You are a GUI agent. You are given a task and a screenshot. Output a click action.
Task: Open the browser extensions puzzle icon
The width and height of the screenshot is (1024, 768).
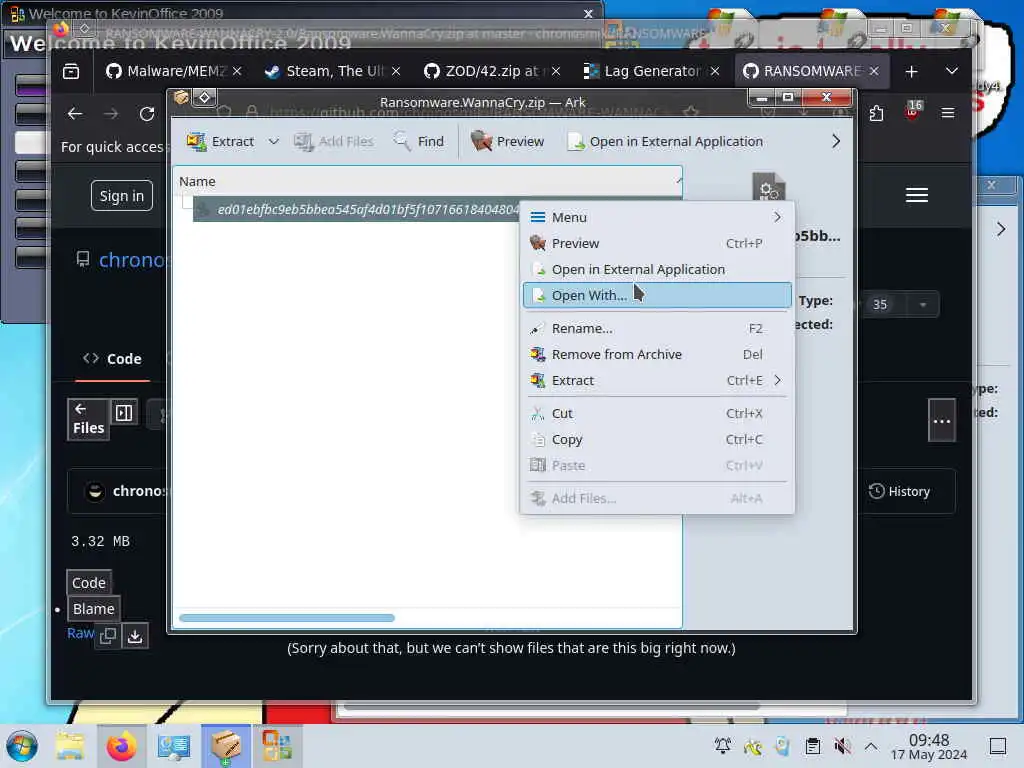click(x=876, y=114)
